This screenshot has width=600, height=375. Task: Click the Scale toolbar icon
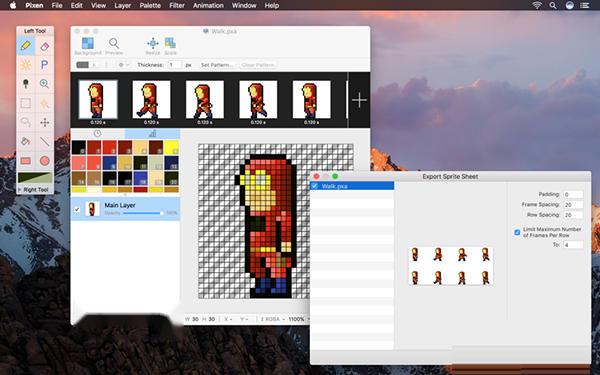170,46
